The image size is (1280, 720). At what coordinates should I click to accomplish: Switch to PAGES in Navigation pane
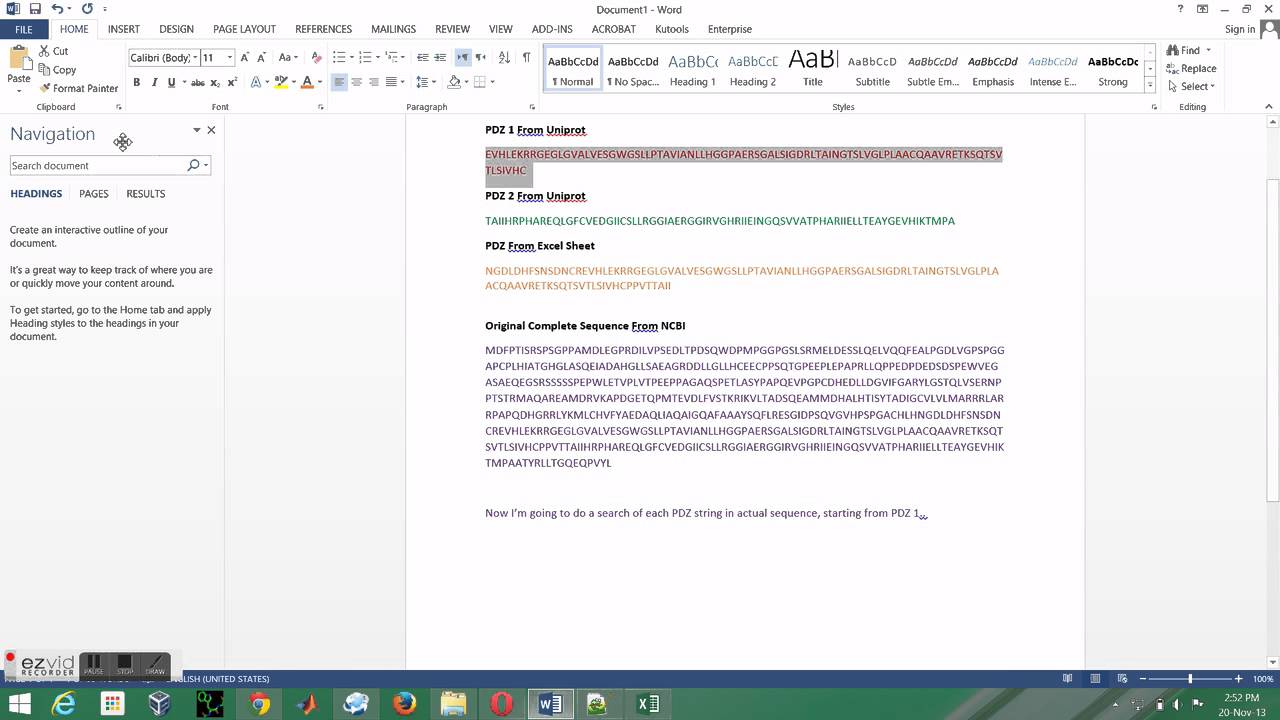coord(94,194)
